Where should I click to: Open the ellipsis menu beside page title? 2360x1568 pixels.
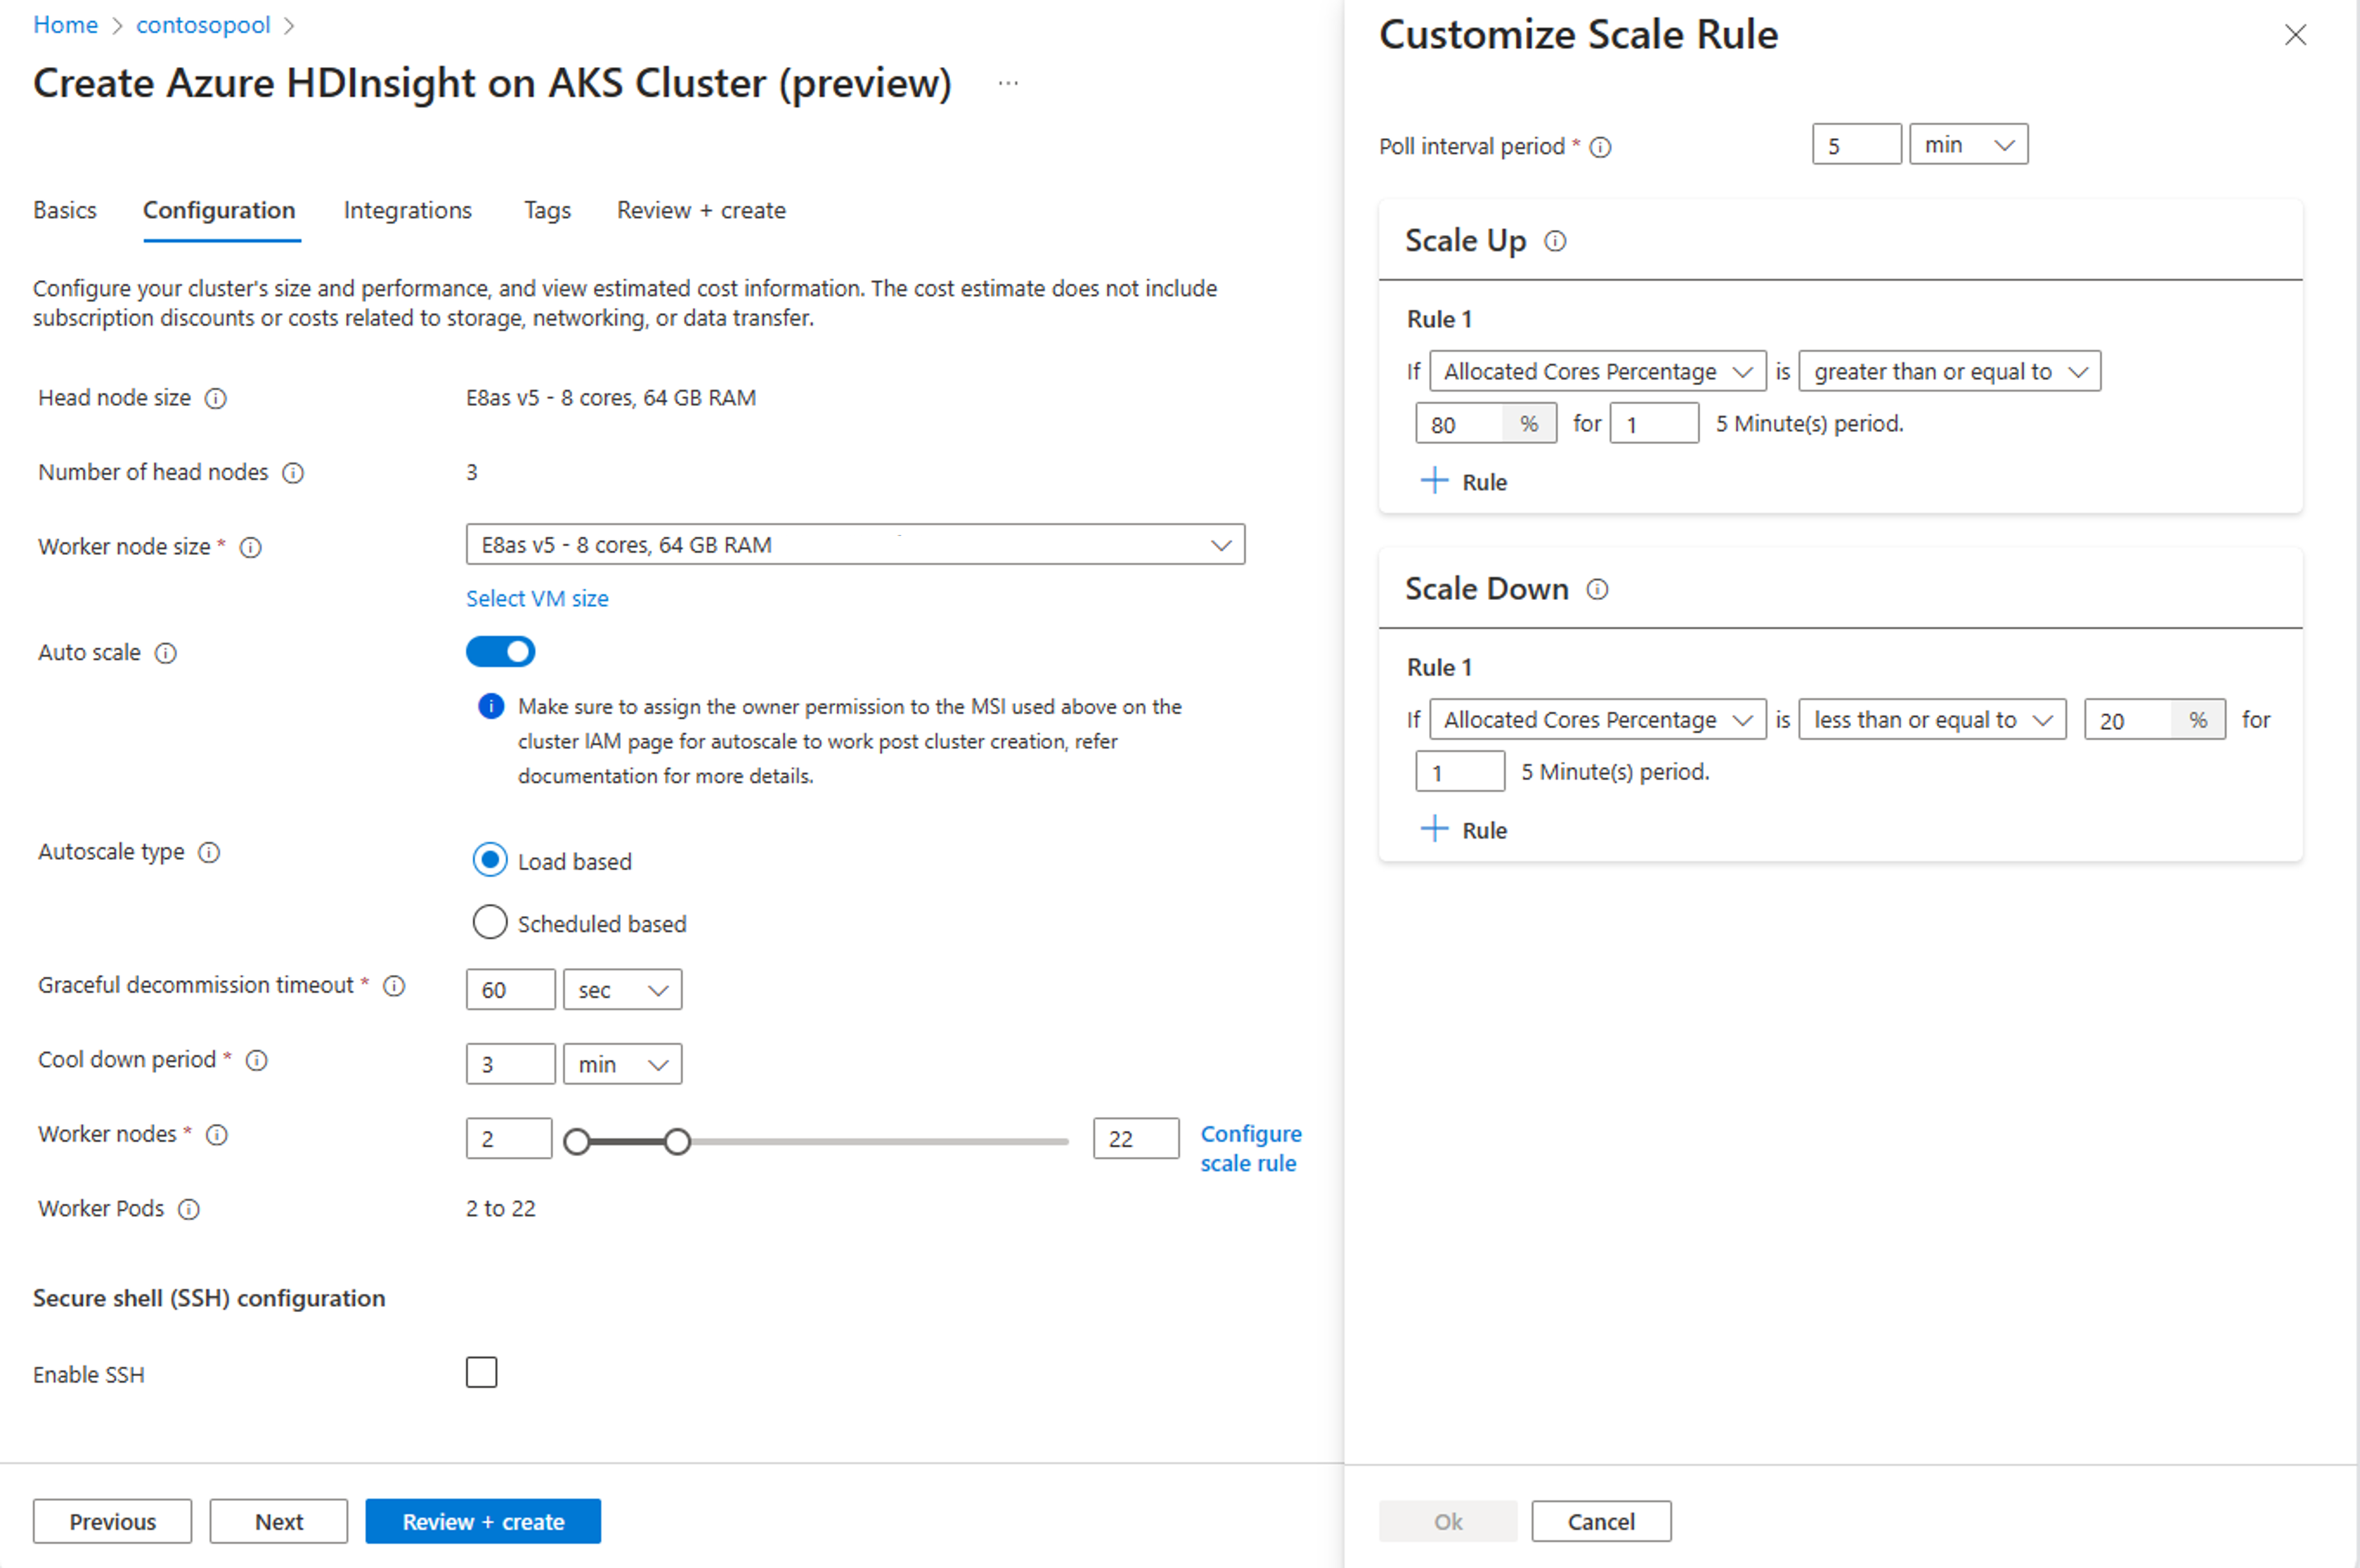point(1008,83)
